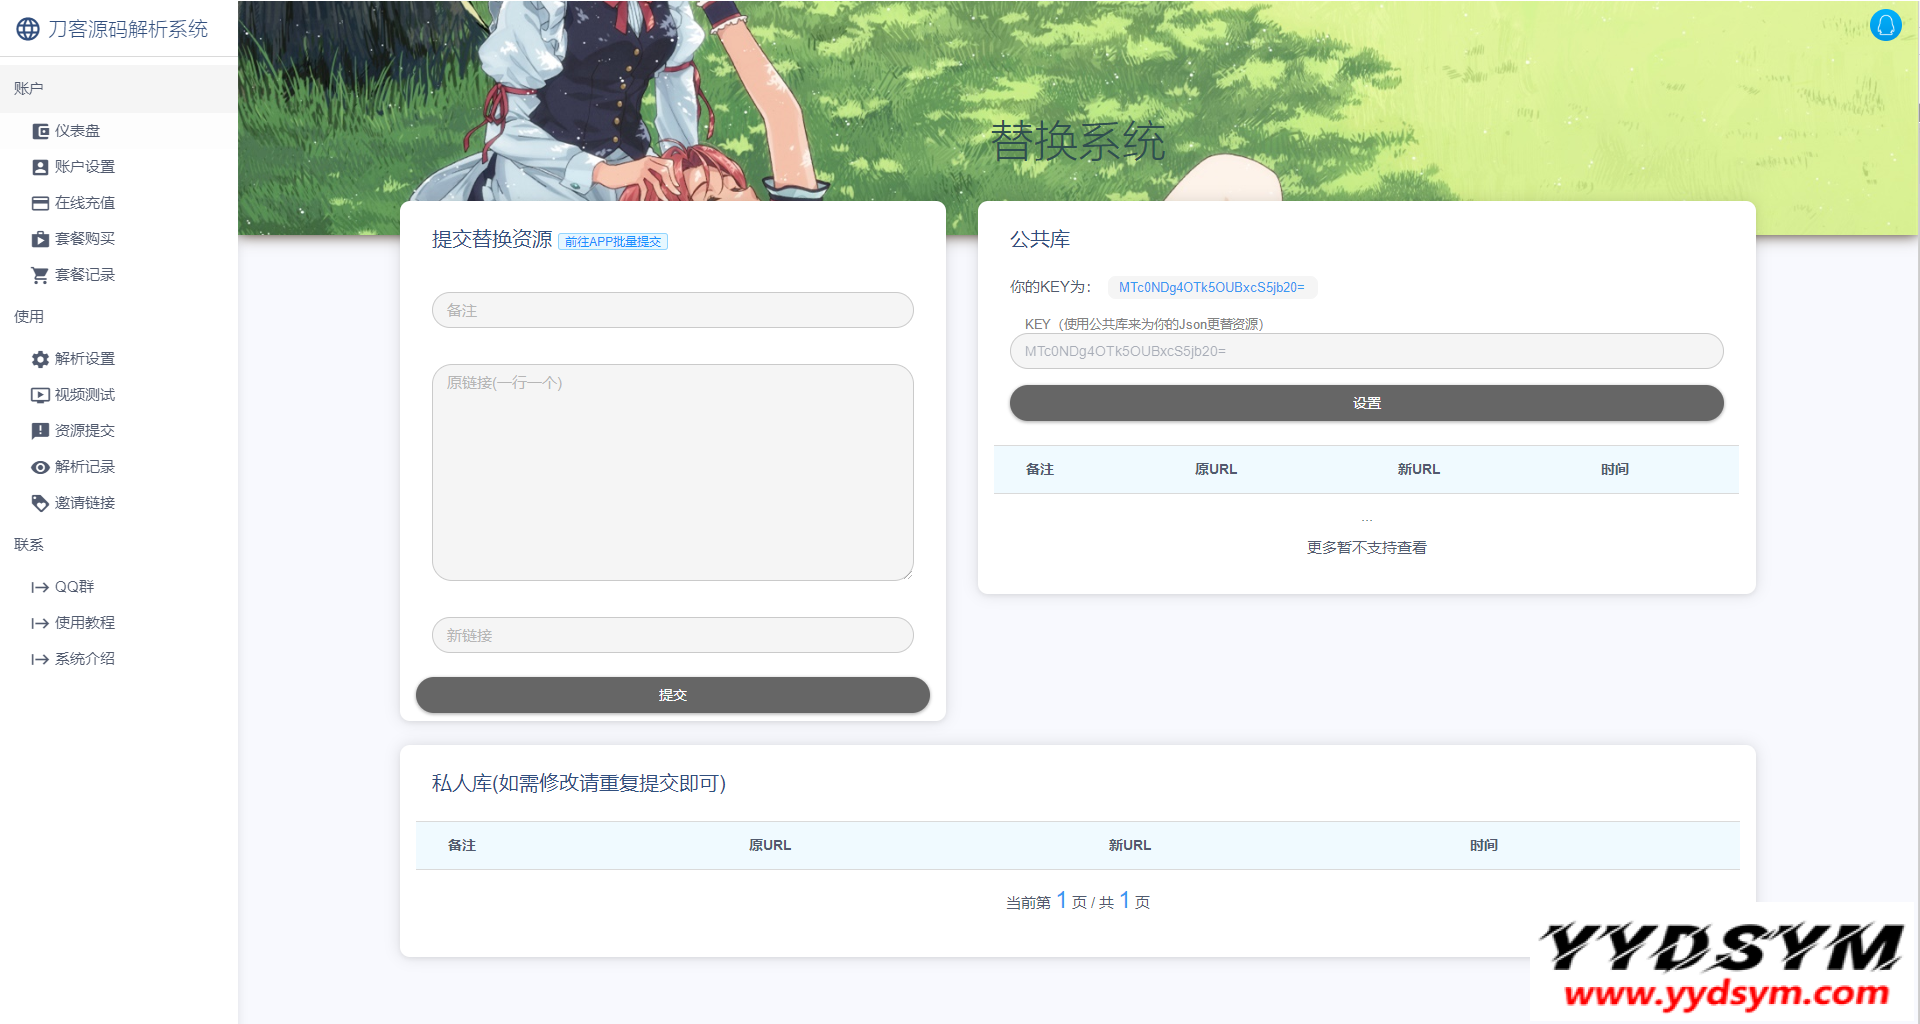Select 资源提交 in the sidebar
The height and width of the screenshot is (1024, 1920).
(118, 431)
